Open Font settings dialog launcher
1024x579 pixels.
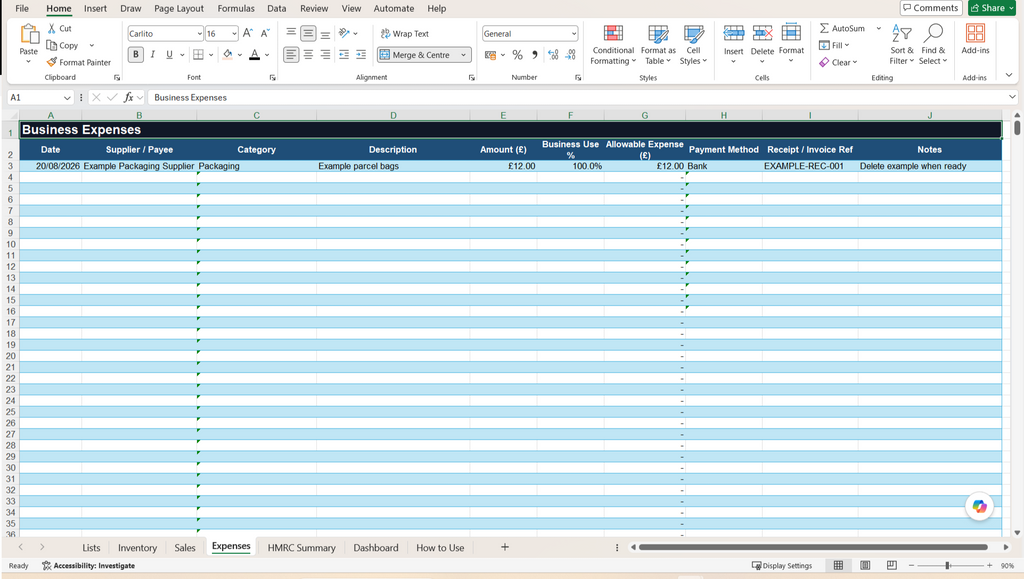pos(272,78)
